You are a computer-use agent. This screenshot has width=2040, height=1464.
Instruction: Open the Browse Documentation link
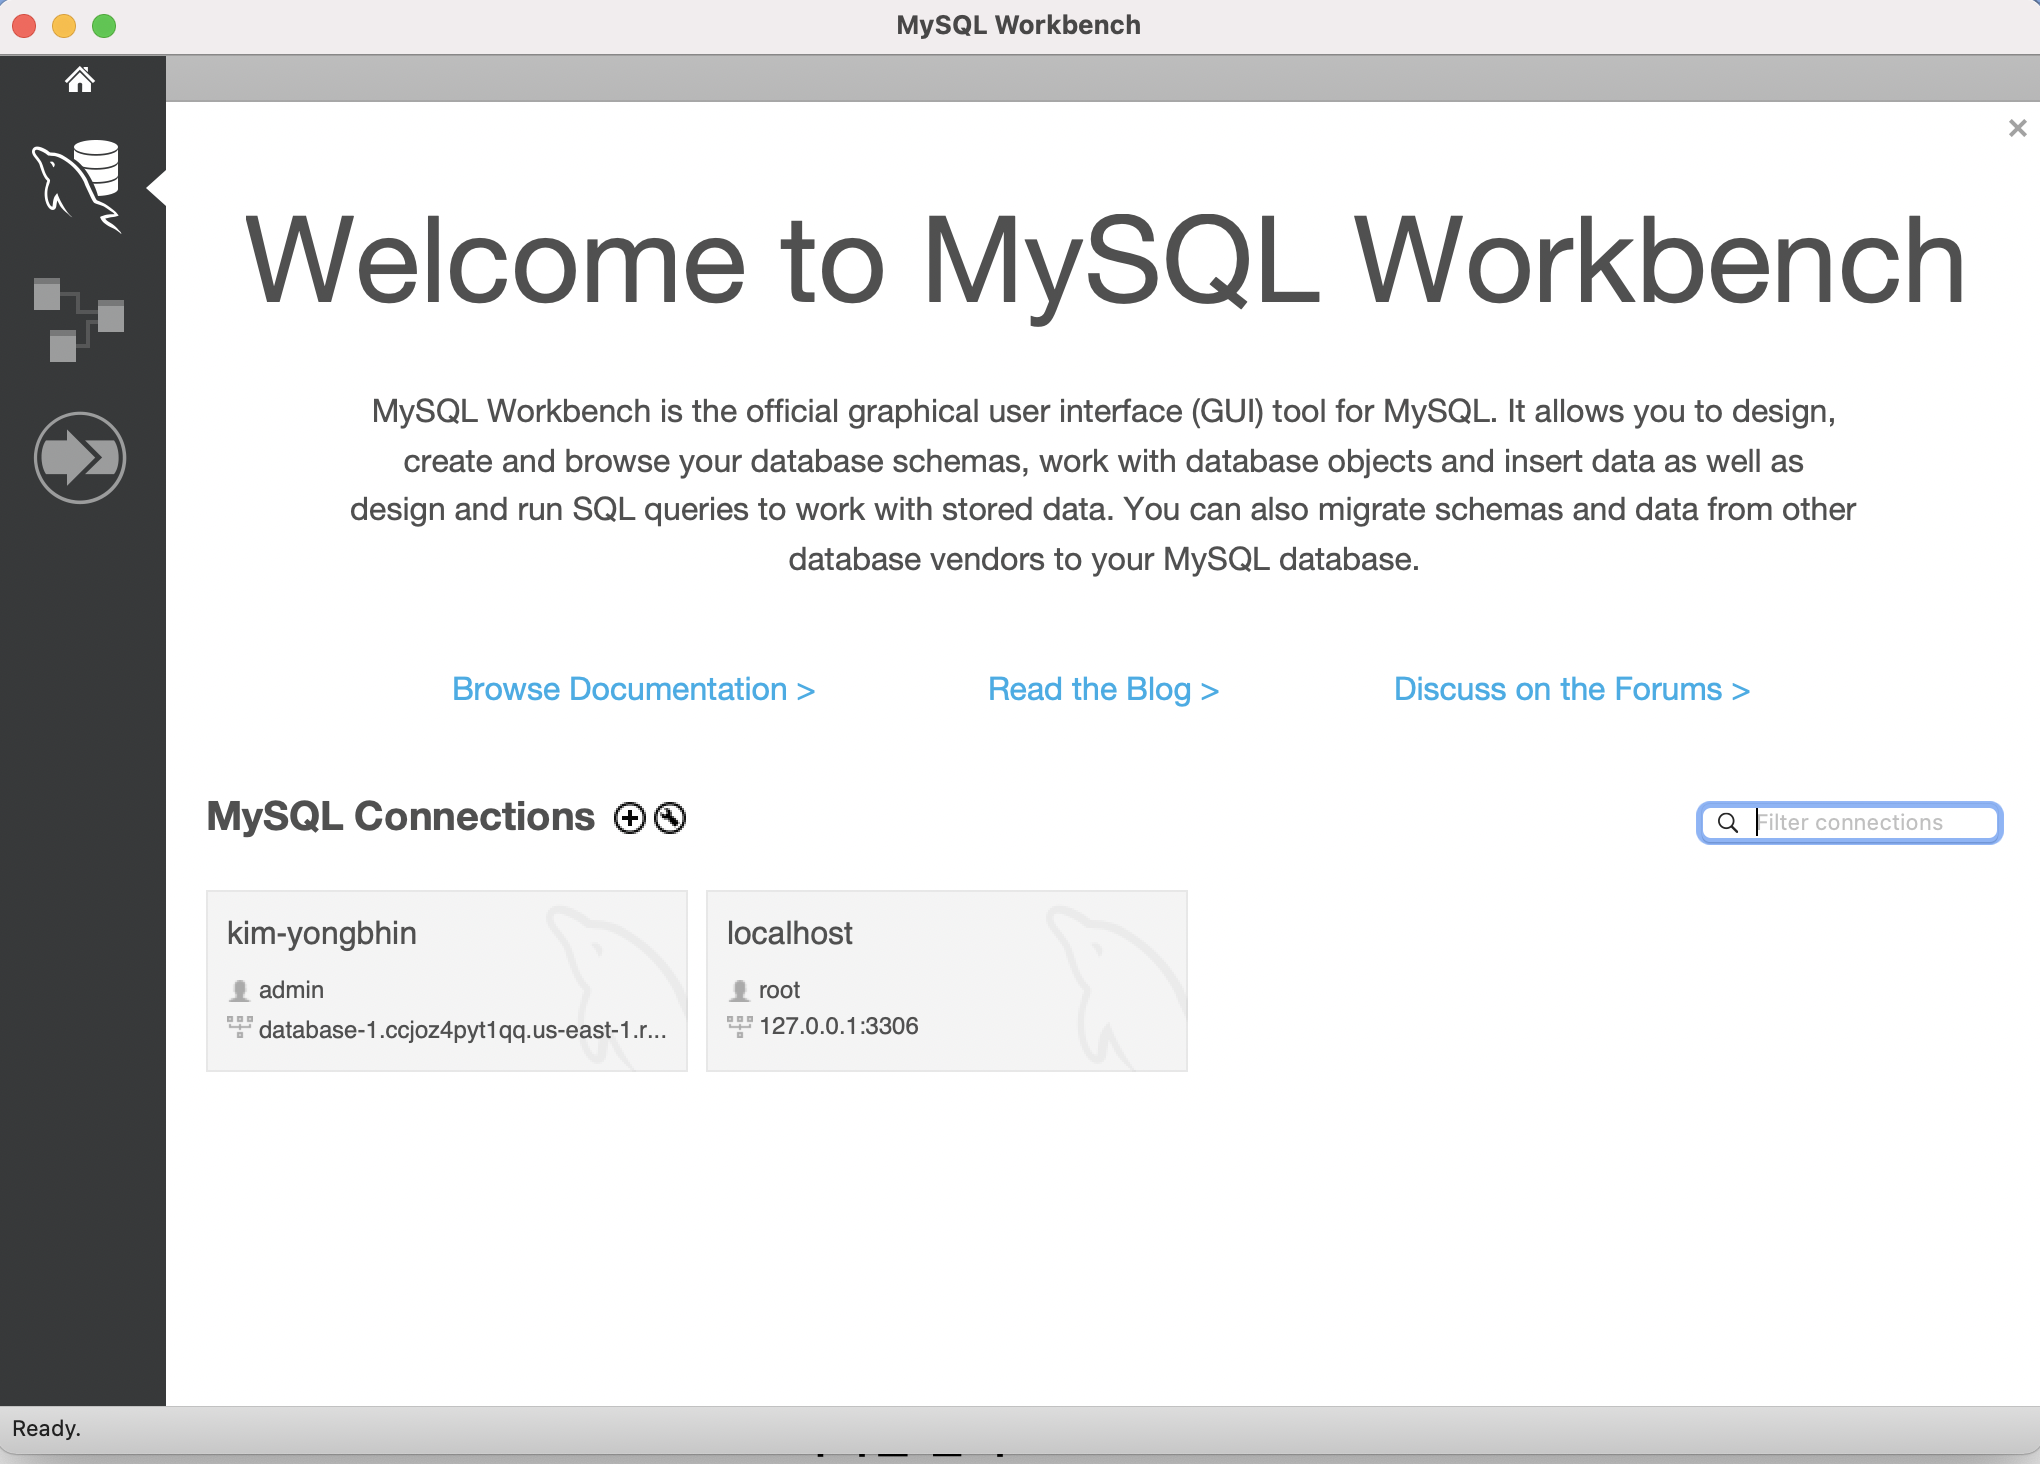(633, 689)
